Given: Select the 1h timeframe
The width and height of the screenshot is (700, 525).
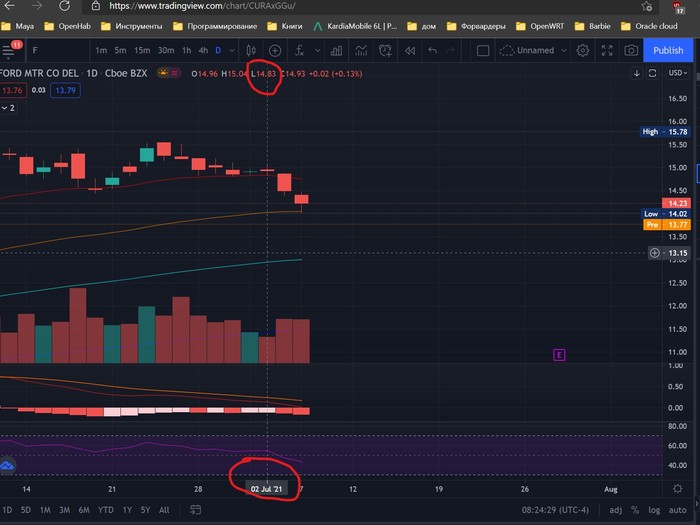Looking at the screenshot, I should click(x=187, y=50).
